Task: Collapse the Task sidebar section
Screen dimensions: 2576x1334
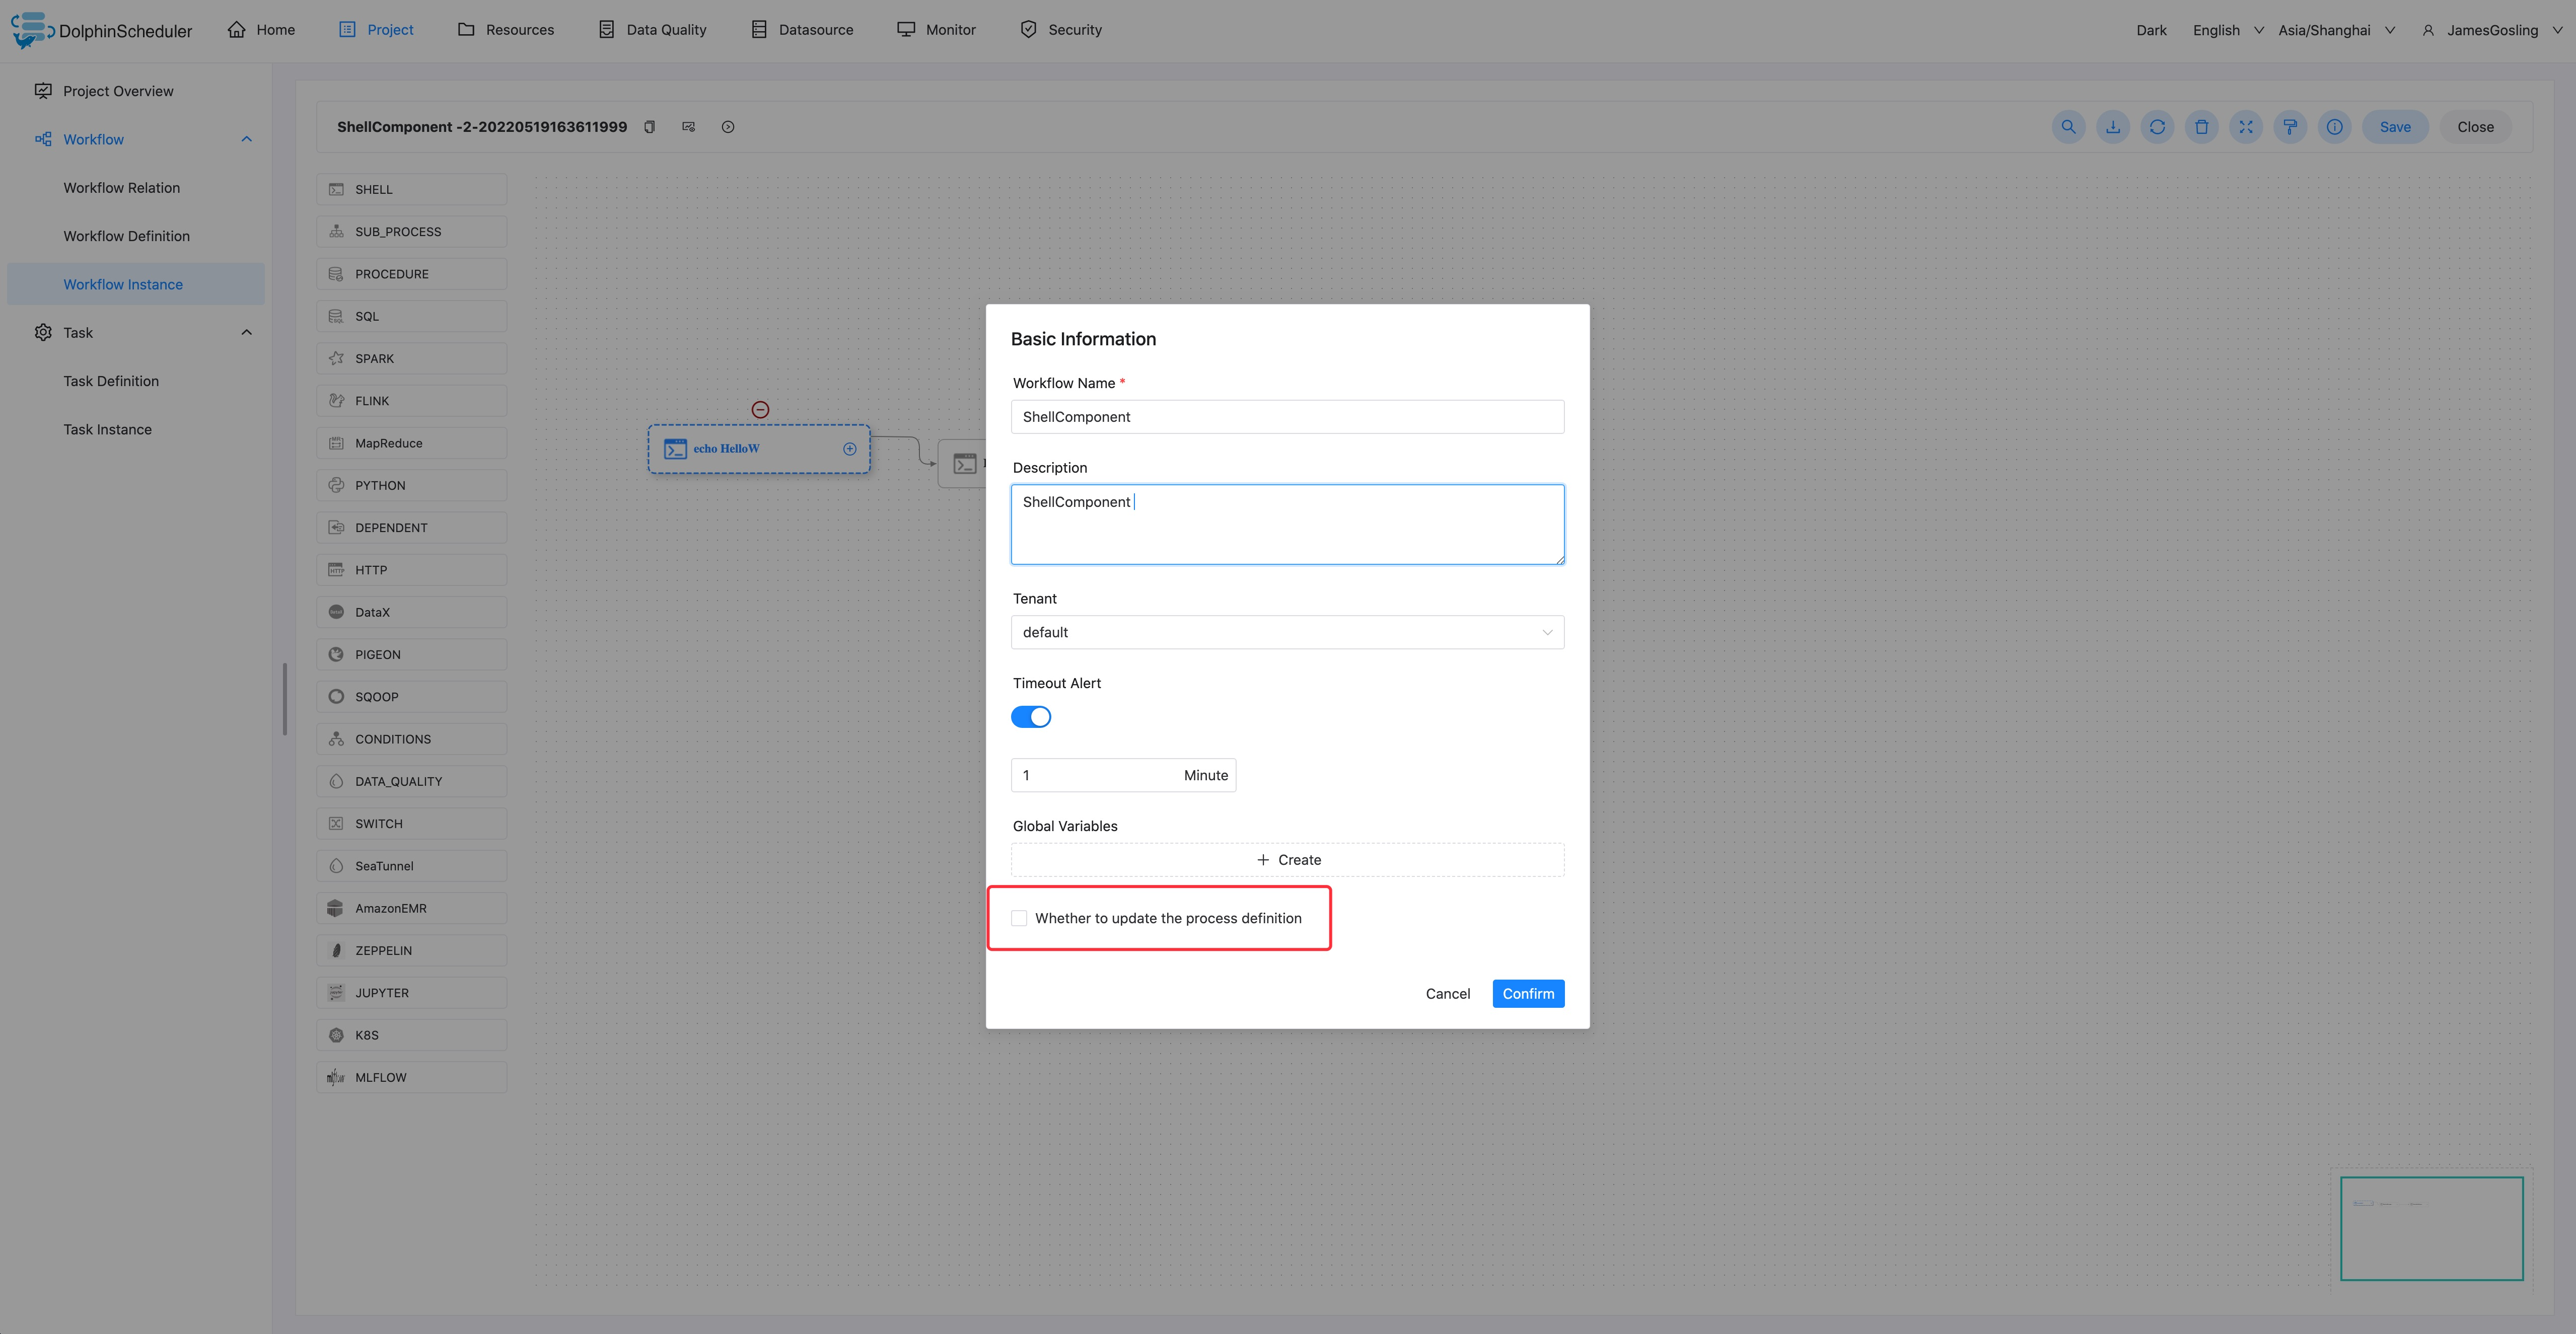Action: tap(246, 333)
